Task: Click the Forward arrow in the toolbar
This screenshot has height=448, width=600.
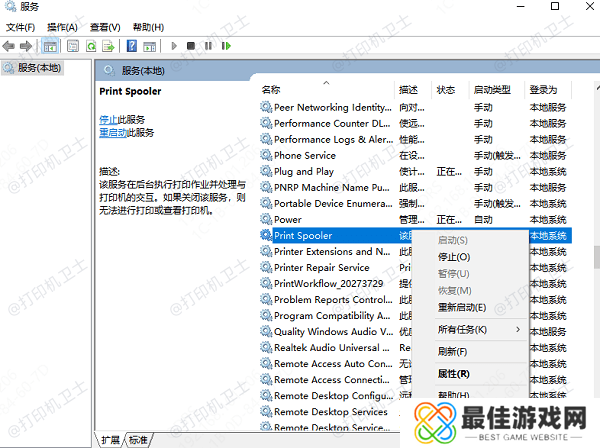Action: [x=26, y=46]
